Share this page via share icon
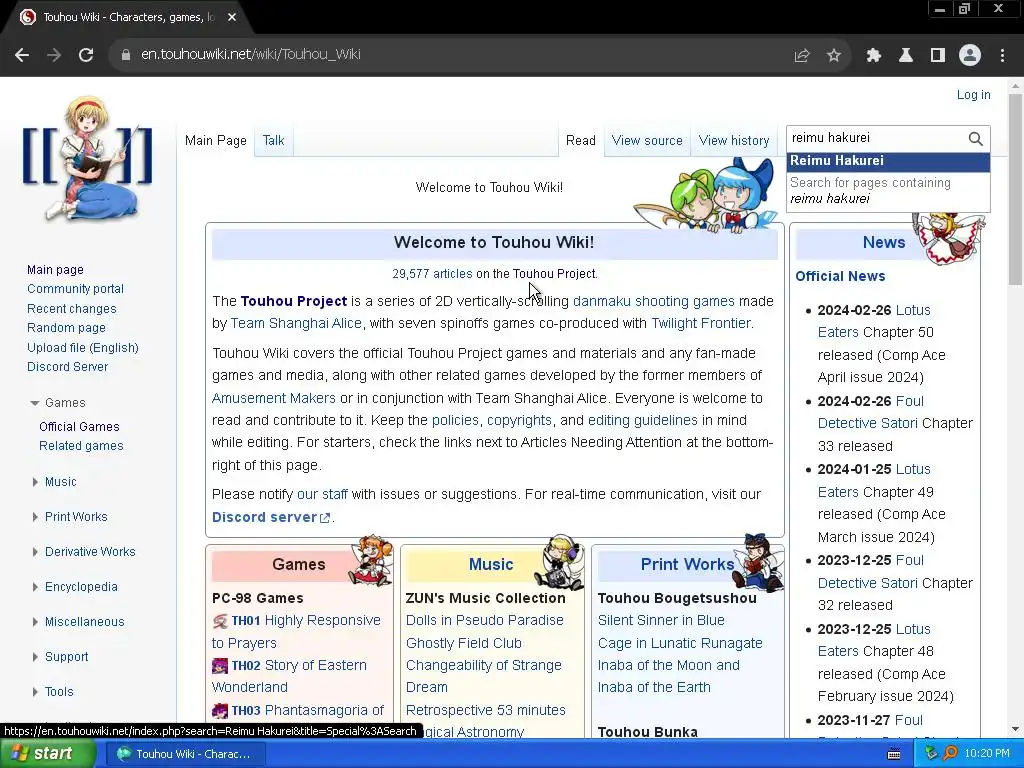The height and width of the screenshot is (768, 1024). [802, 56]
